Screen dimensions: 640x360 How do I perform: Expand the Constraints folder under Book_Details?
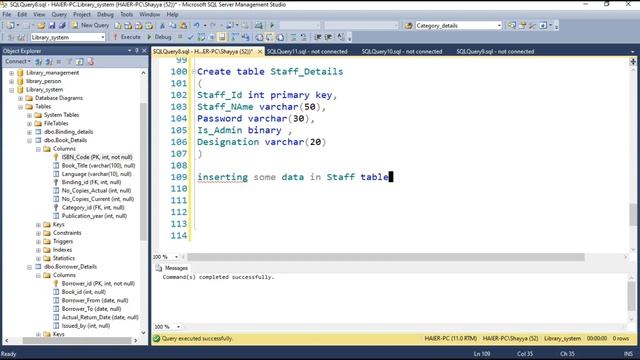[38, 233]
